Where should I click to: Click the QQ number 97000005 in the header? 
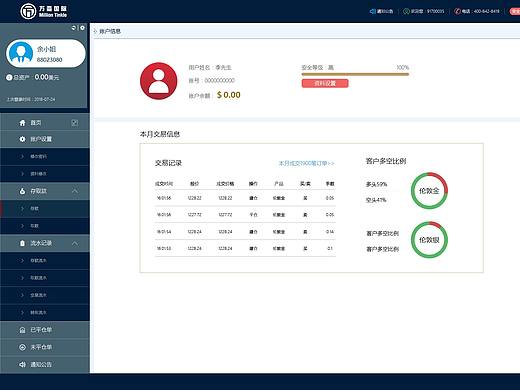click(435, 11)
